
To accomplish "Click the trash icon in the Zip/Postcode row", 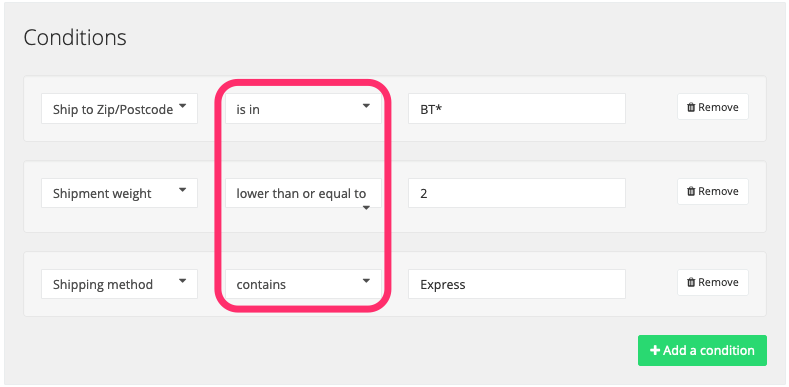I will point(691,107).
